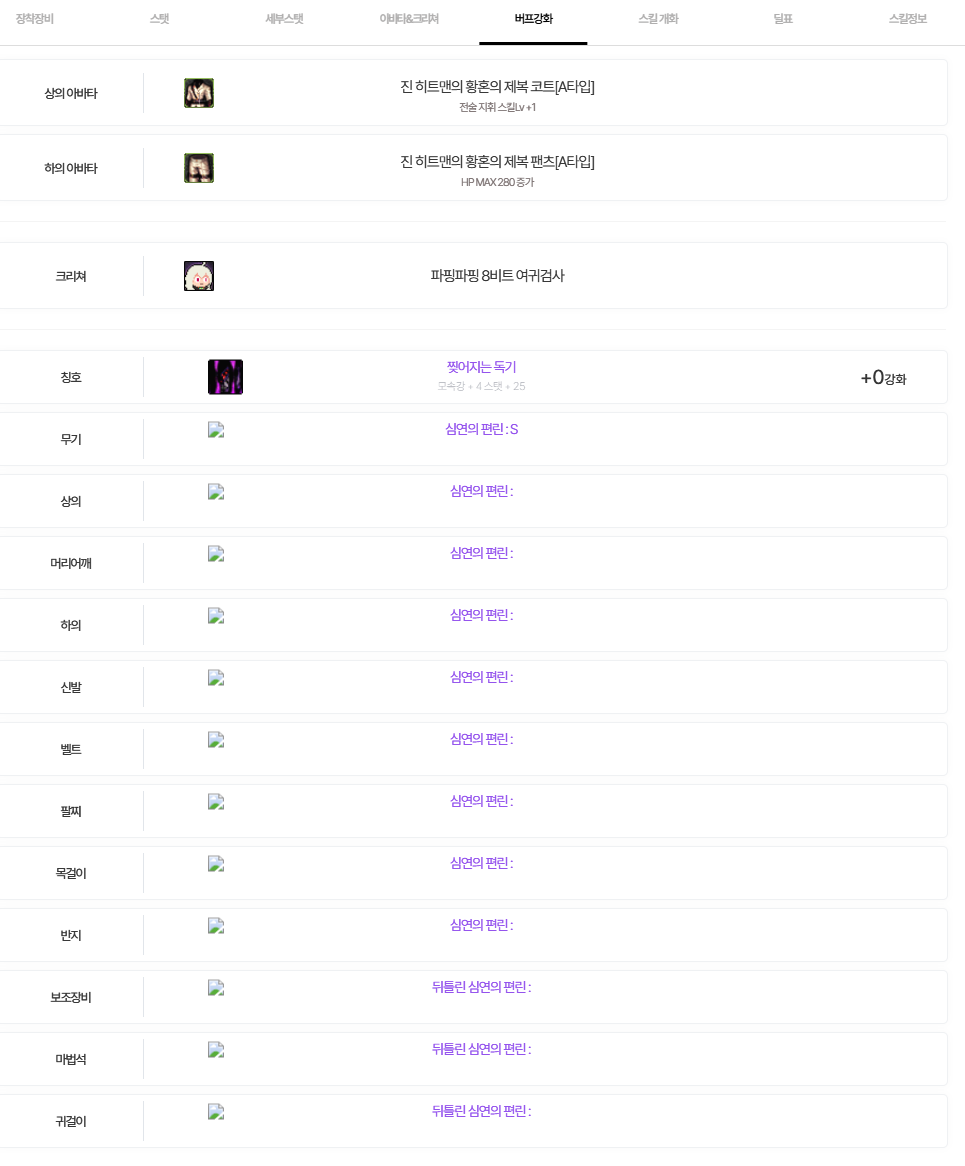Click the earring (귀걸이) item icon
The height and width of the screenshot is (1166, 965).
[216, 1112]
